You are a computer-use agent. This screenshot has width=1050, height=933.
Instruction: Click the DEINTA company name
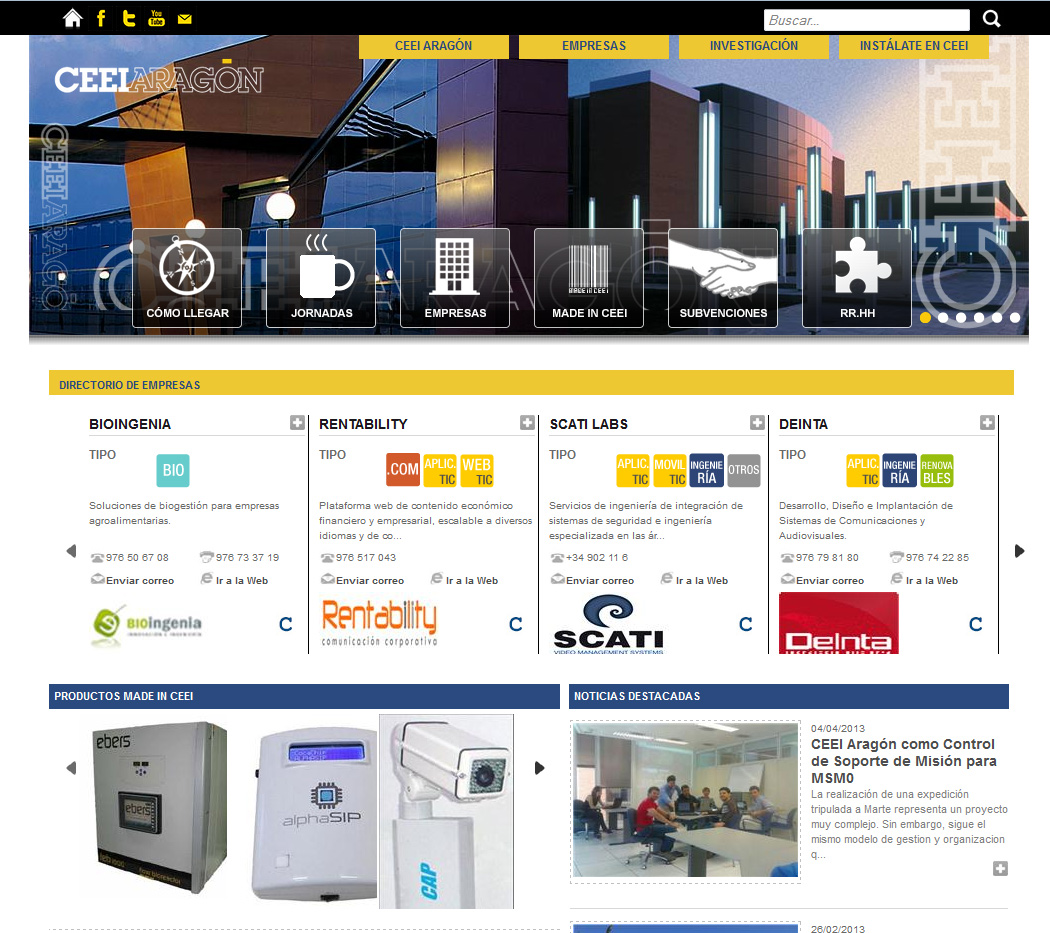(x=804, y=424)
